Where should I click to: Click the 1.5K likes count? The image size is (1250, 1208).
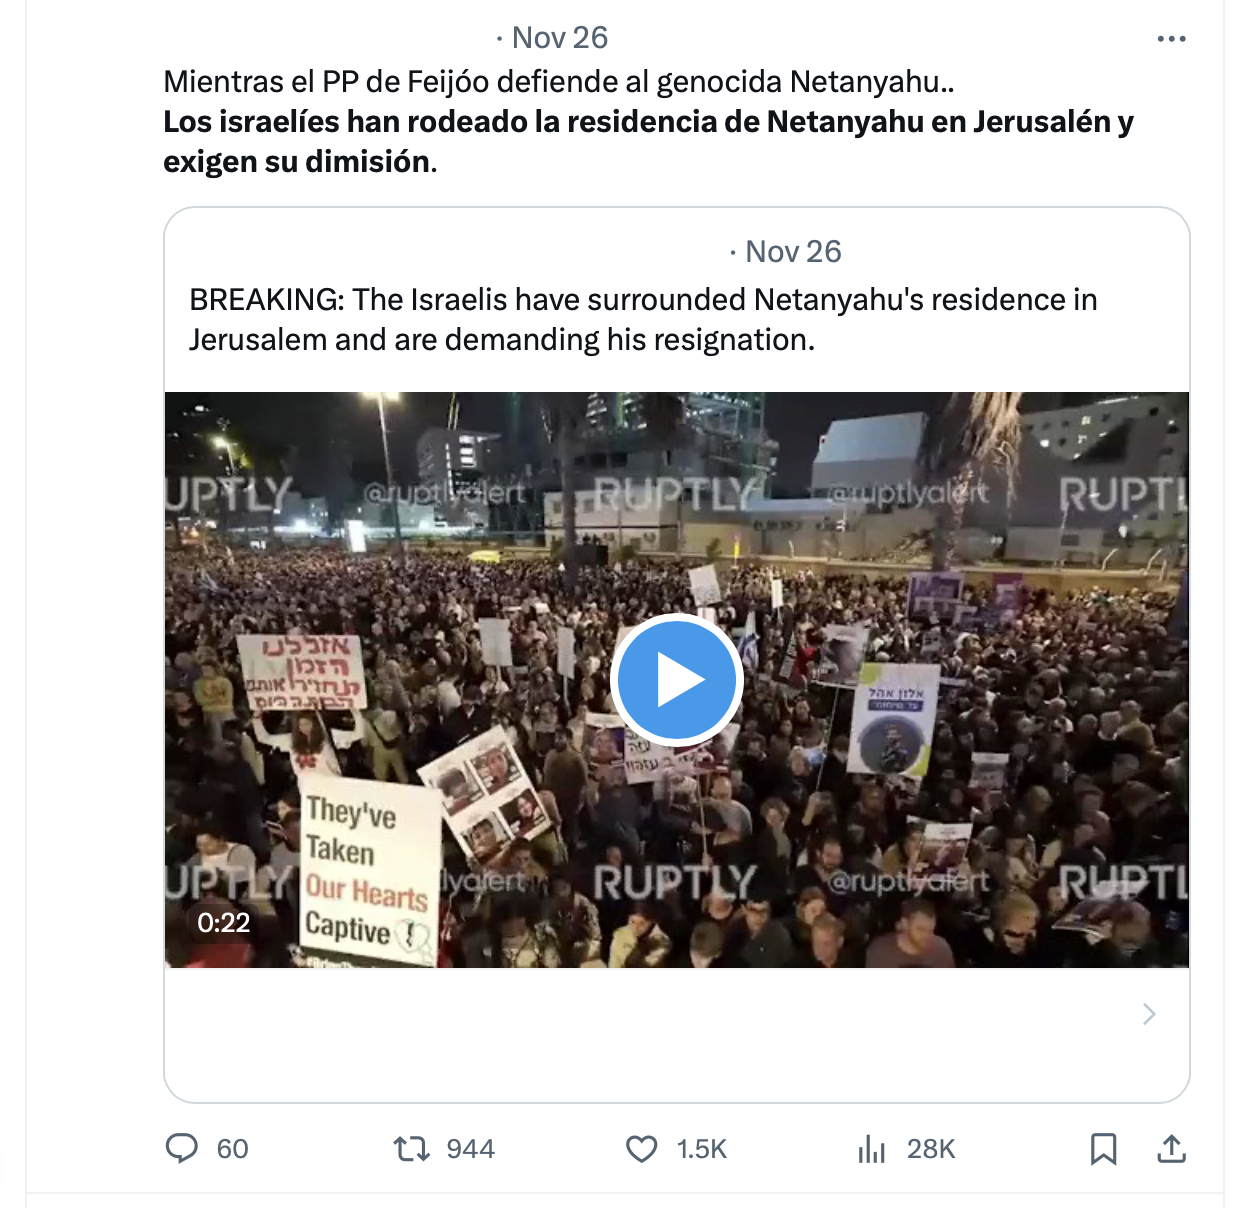point(702,1149)
